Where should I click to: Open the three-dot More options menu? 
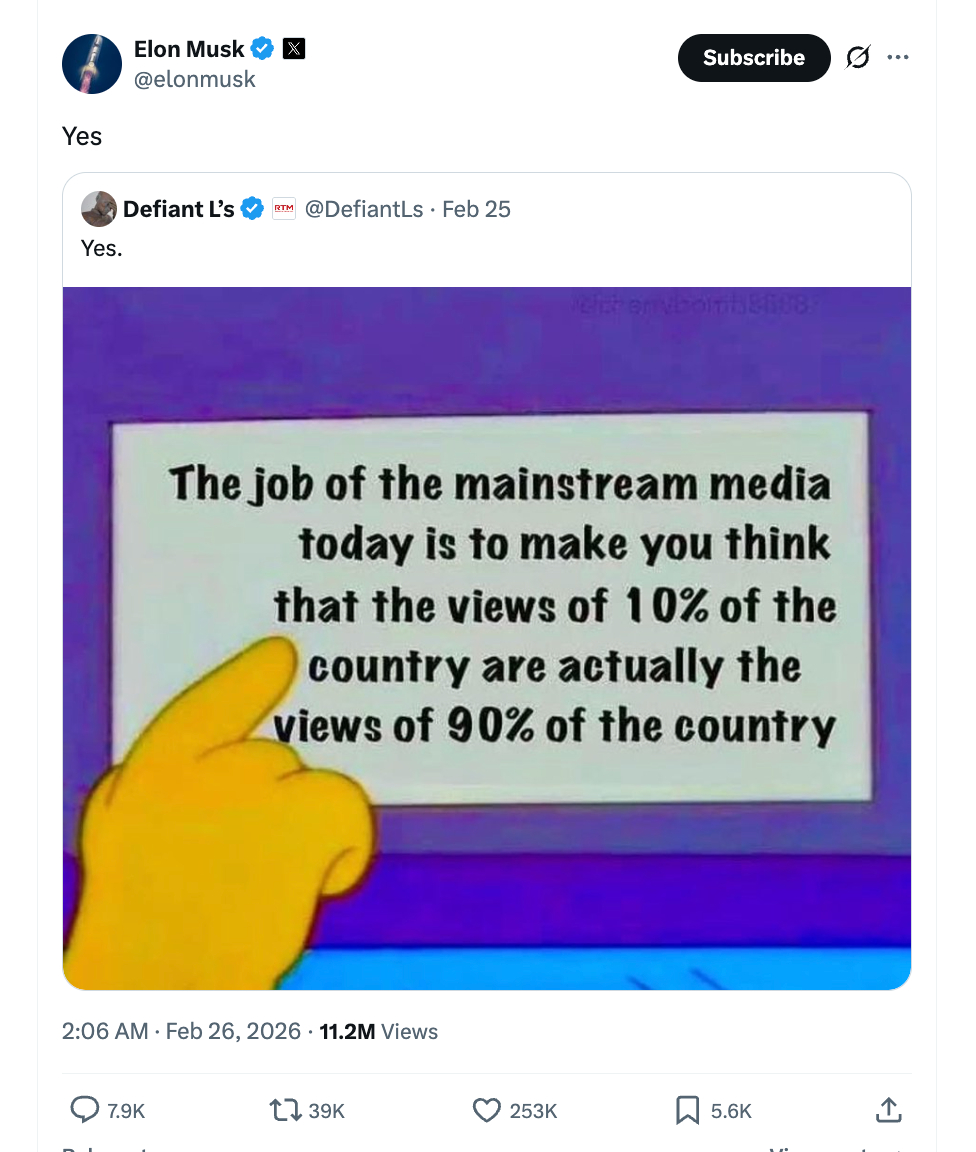[898, 58]
